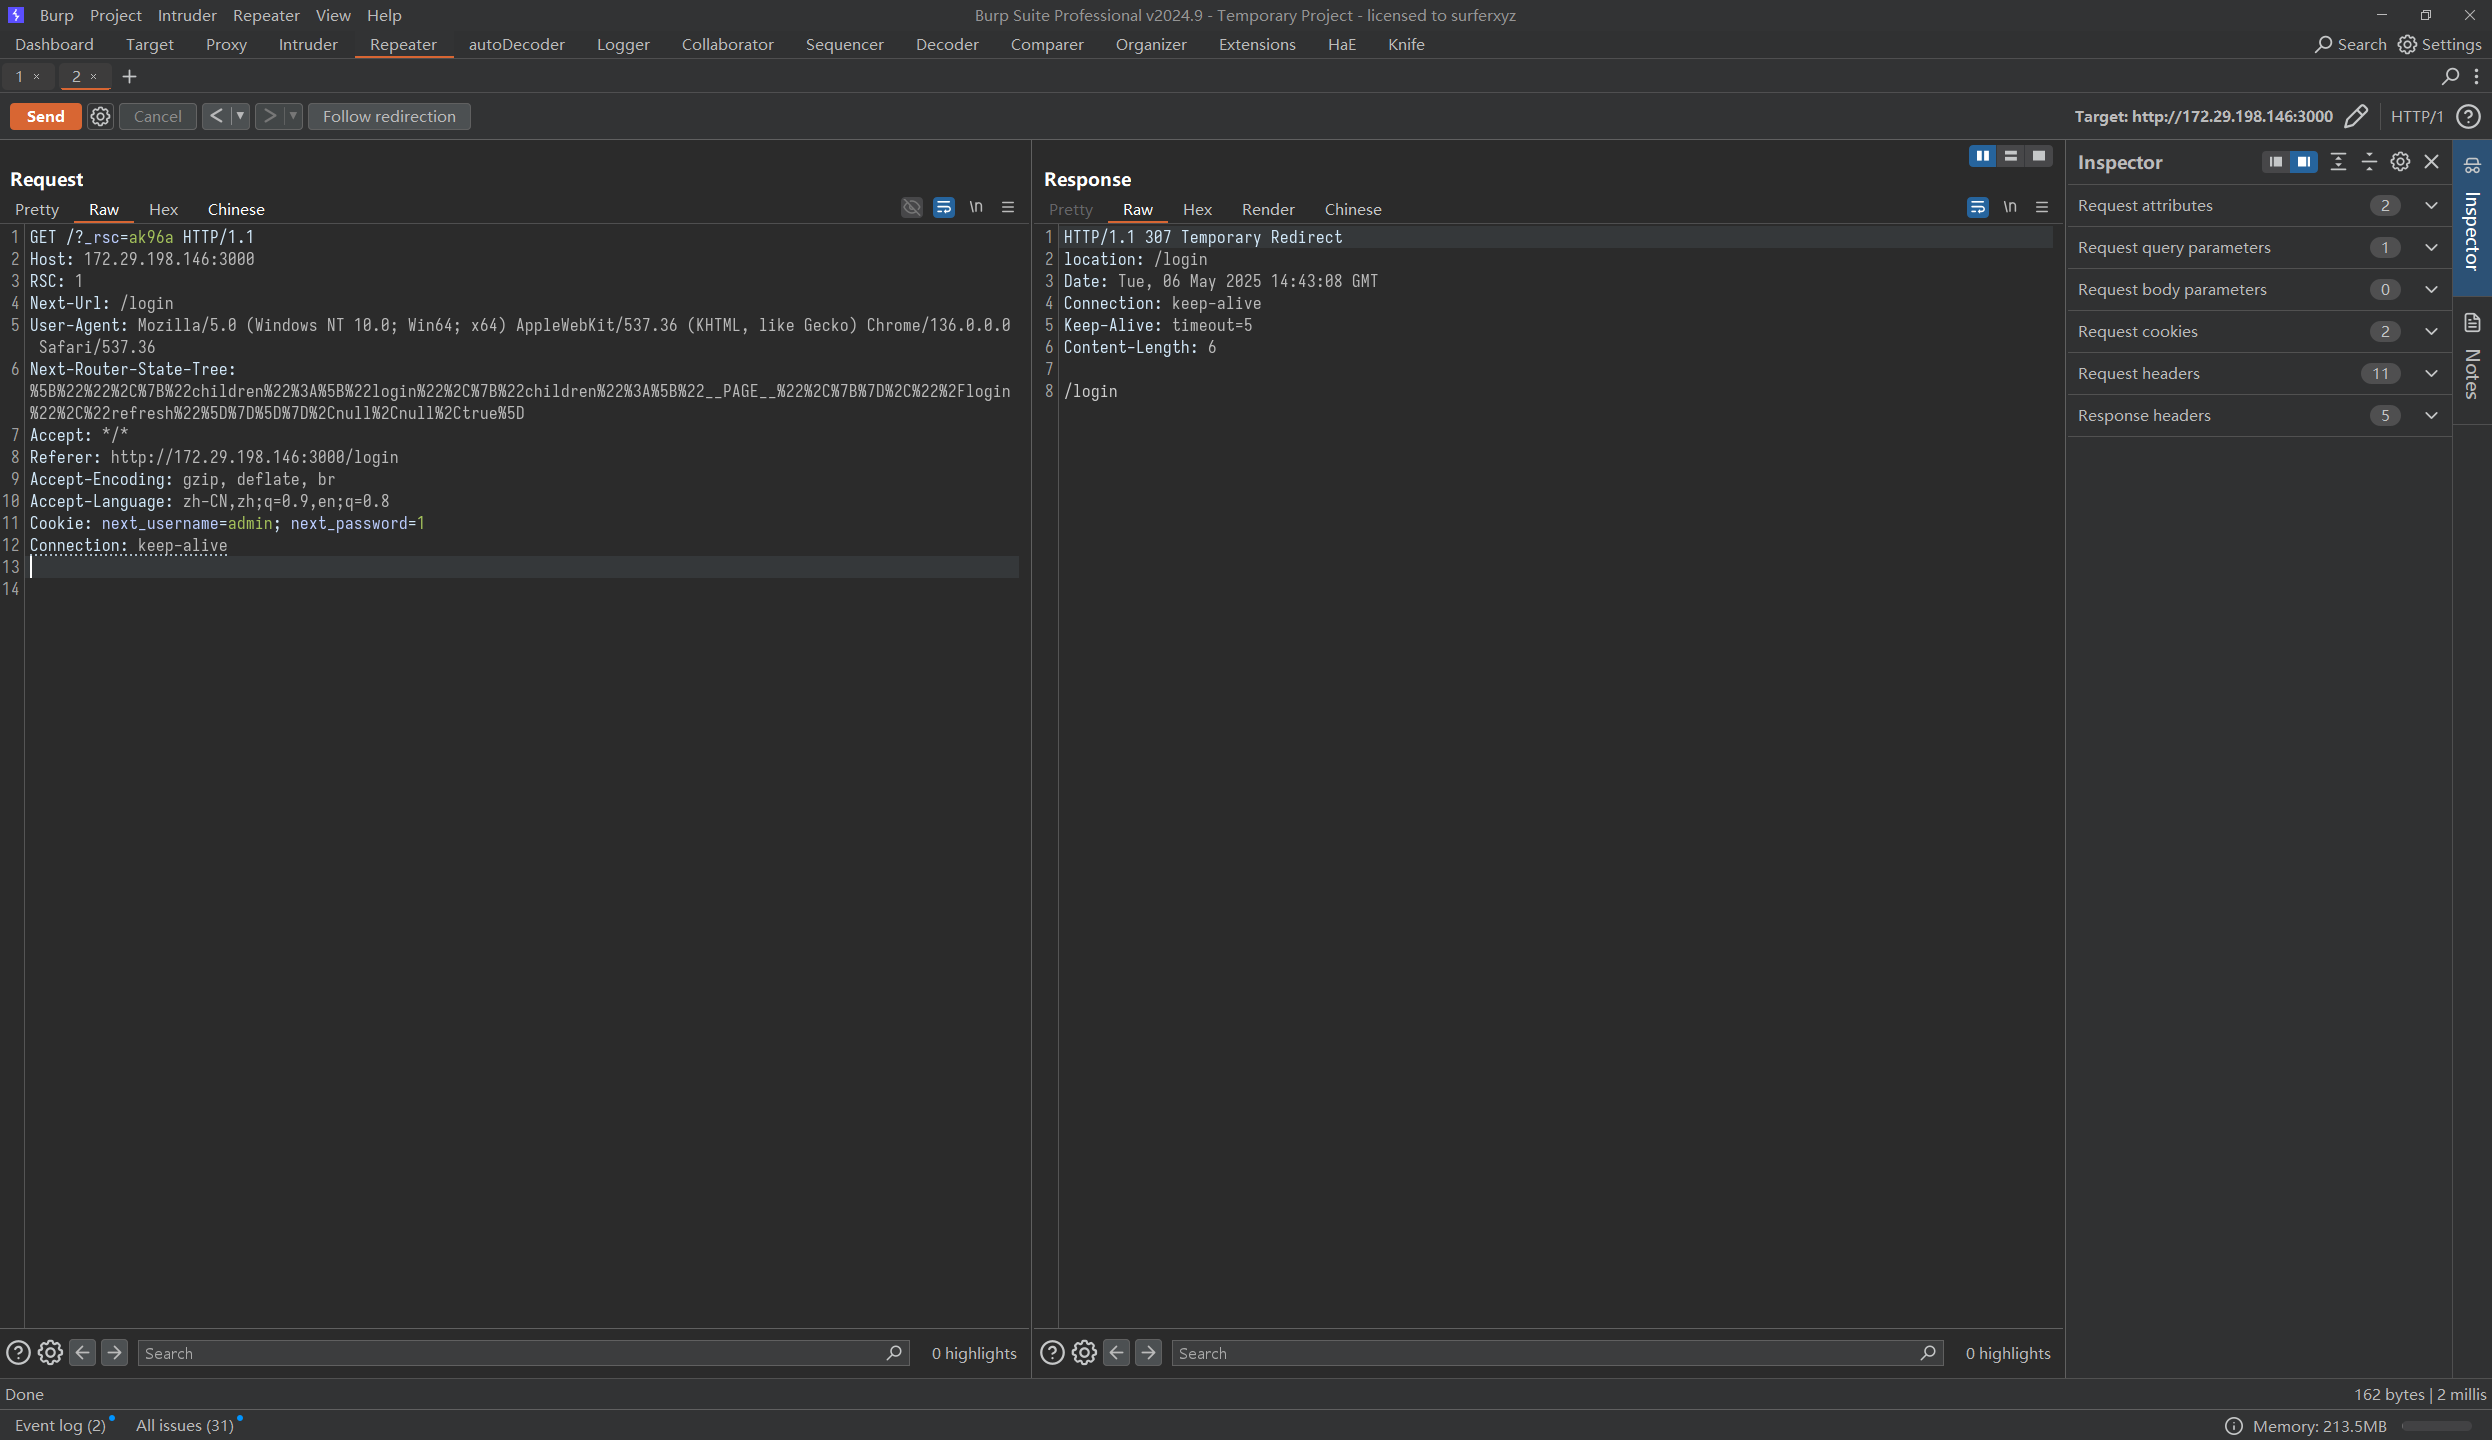
Task: Open All issues (31)
Action: [185, 1425]
